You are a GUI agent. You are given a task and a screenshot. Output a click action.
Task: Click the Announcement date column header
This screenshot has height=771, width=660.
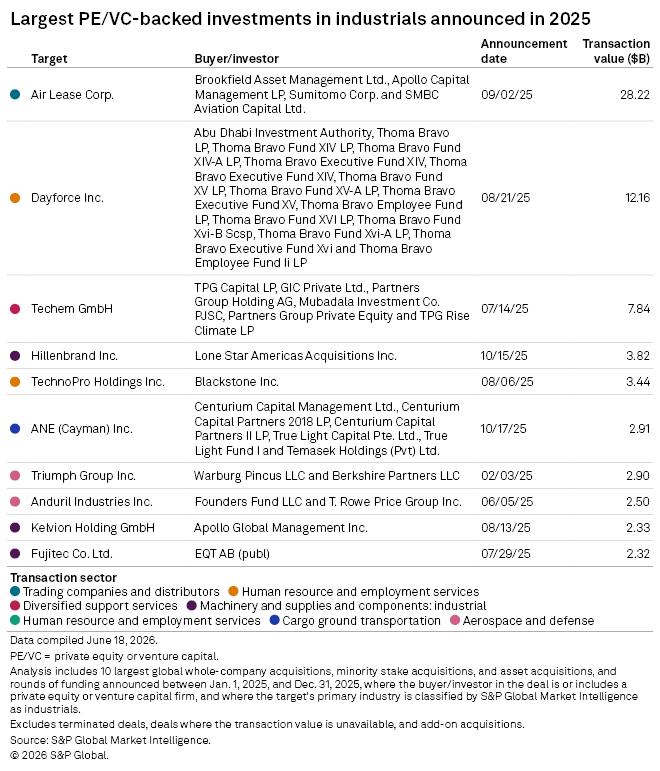pos(524,51)
